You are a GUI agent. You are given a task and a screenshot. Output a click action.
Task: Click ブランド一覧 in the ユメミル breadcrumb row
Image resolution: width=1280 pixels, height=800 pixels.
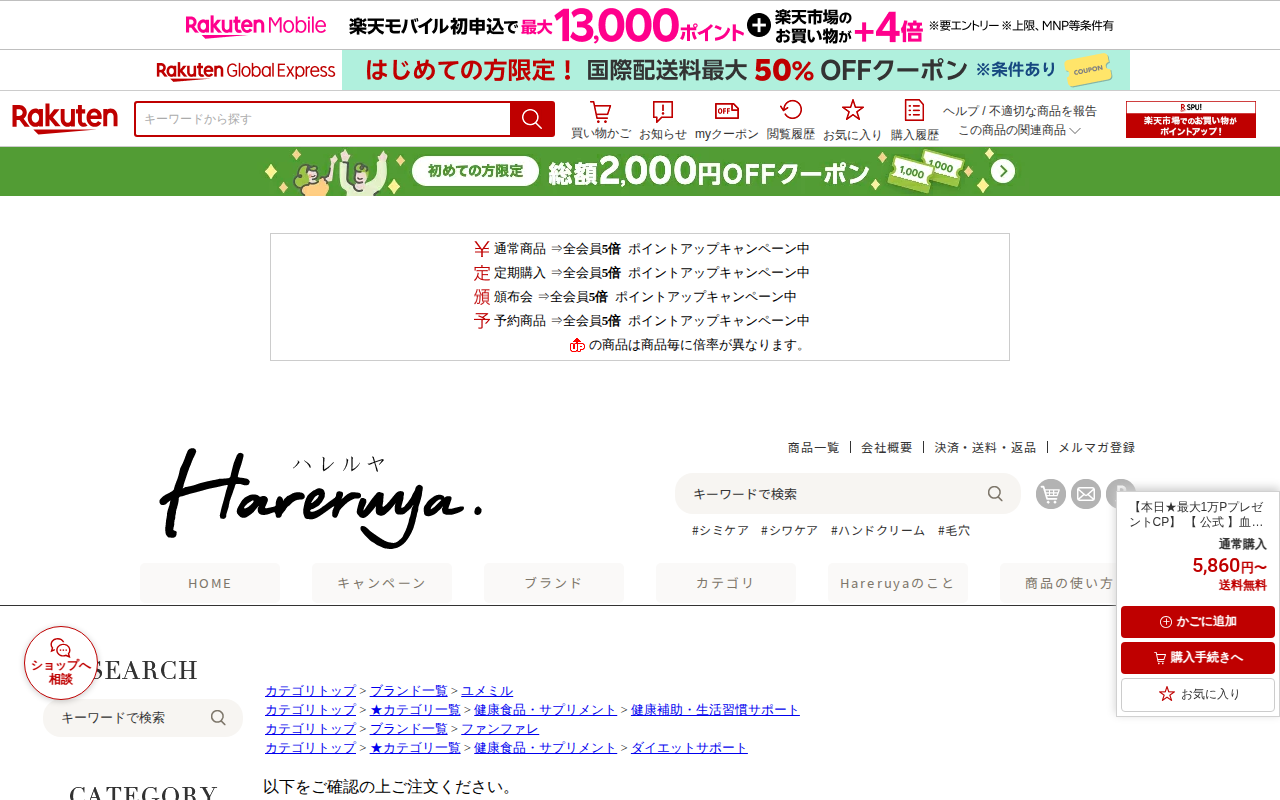409,691
